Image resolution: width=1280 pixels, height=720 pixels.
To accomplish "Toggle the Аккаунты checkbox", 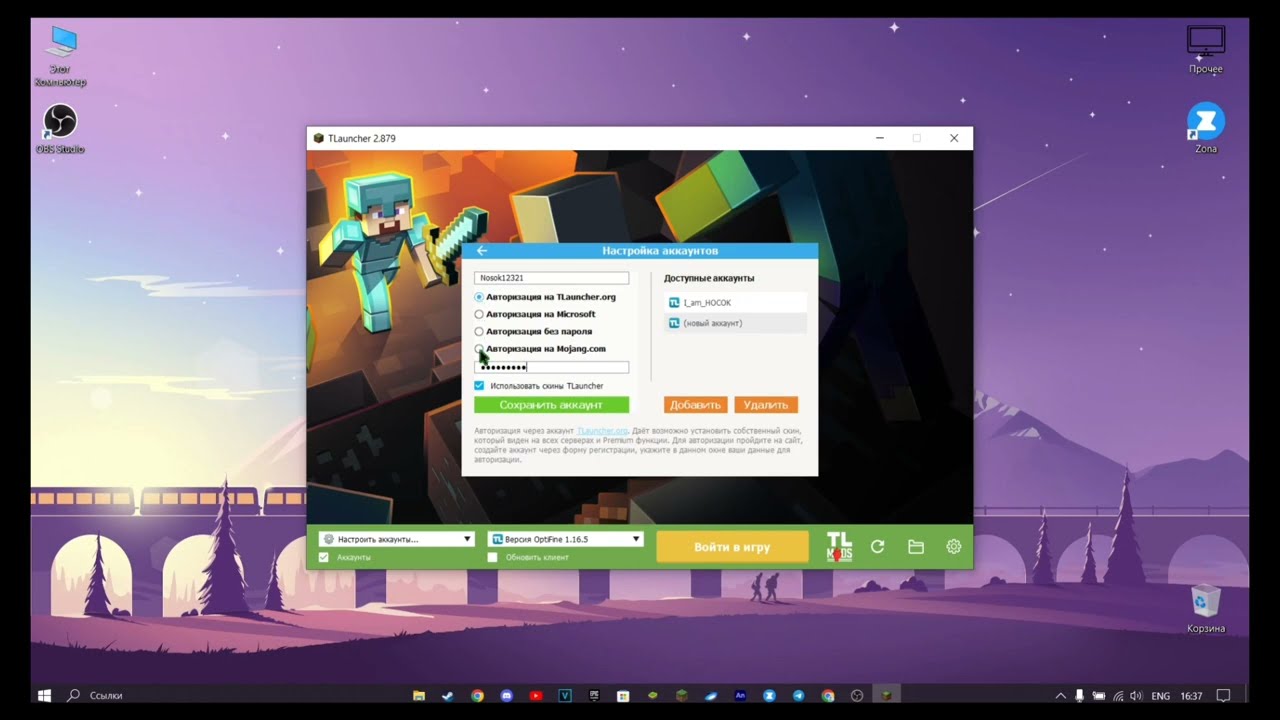I will pyautogui.click(x=323, y=557).
